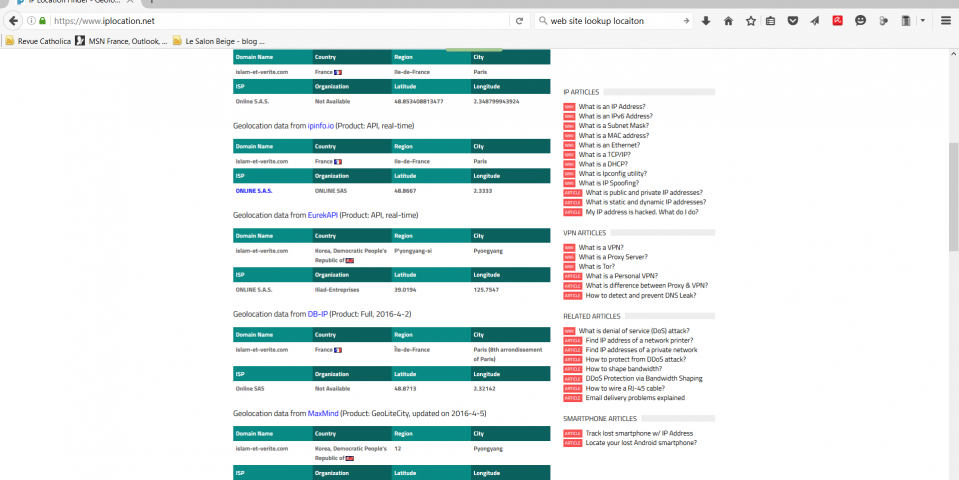959x480 pixels.
Task: Open 'DDoS Protection via Bandwidth Shaping'
Action: pos(644,378)
